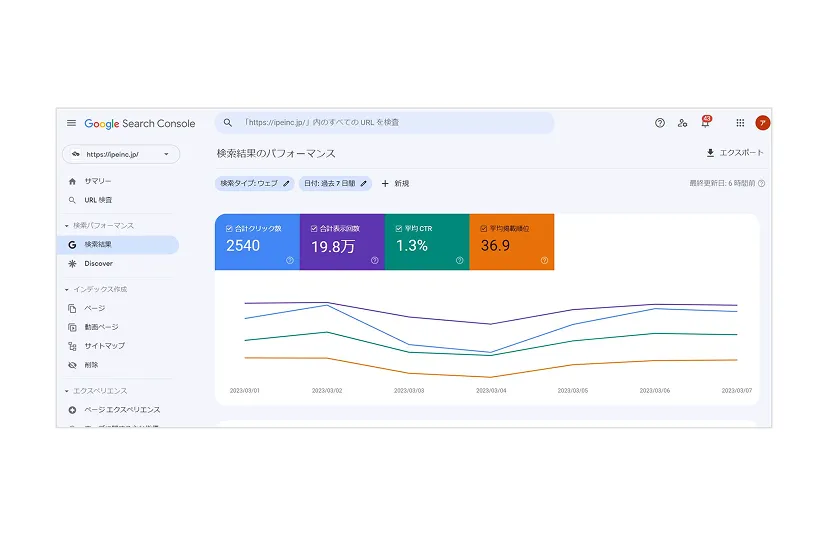Click help icon on 合計クリック数 card
This screenshot has height=536, width=828.
coord(290,260)
